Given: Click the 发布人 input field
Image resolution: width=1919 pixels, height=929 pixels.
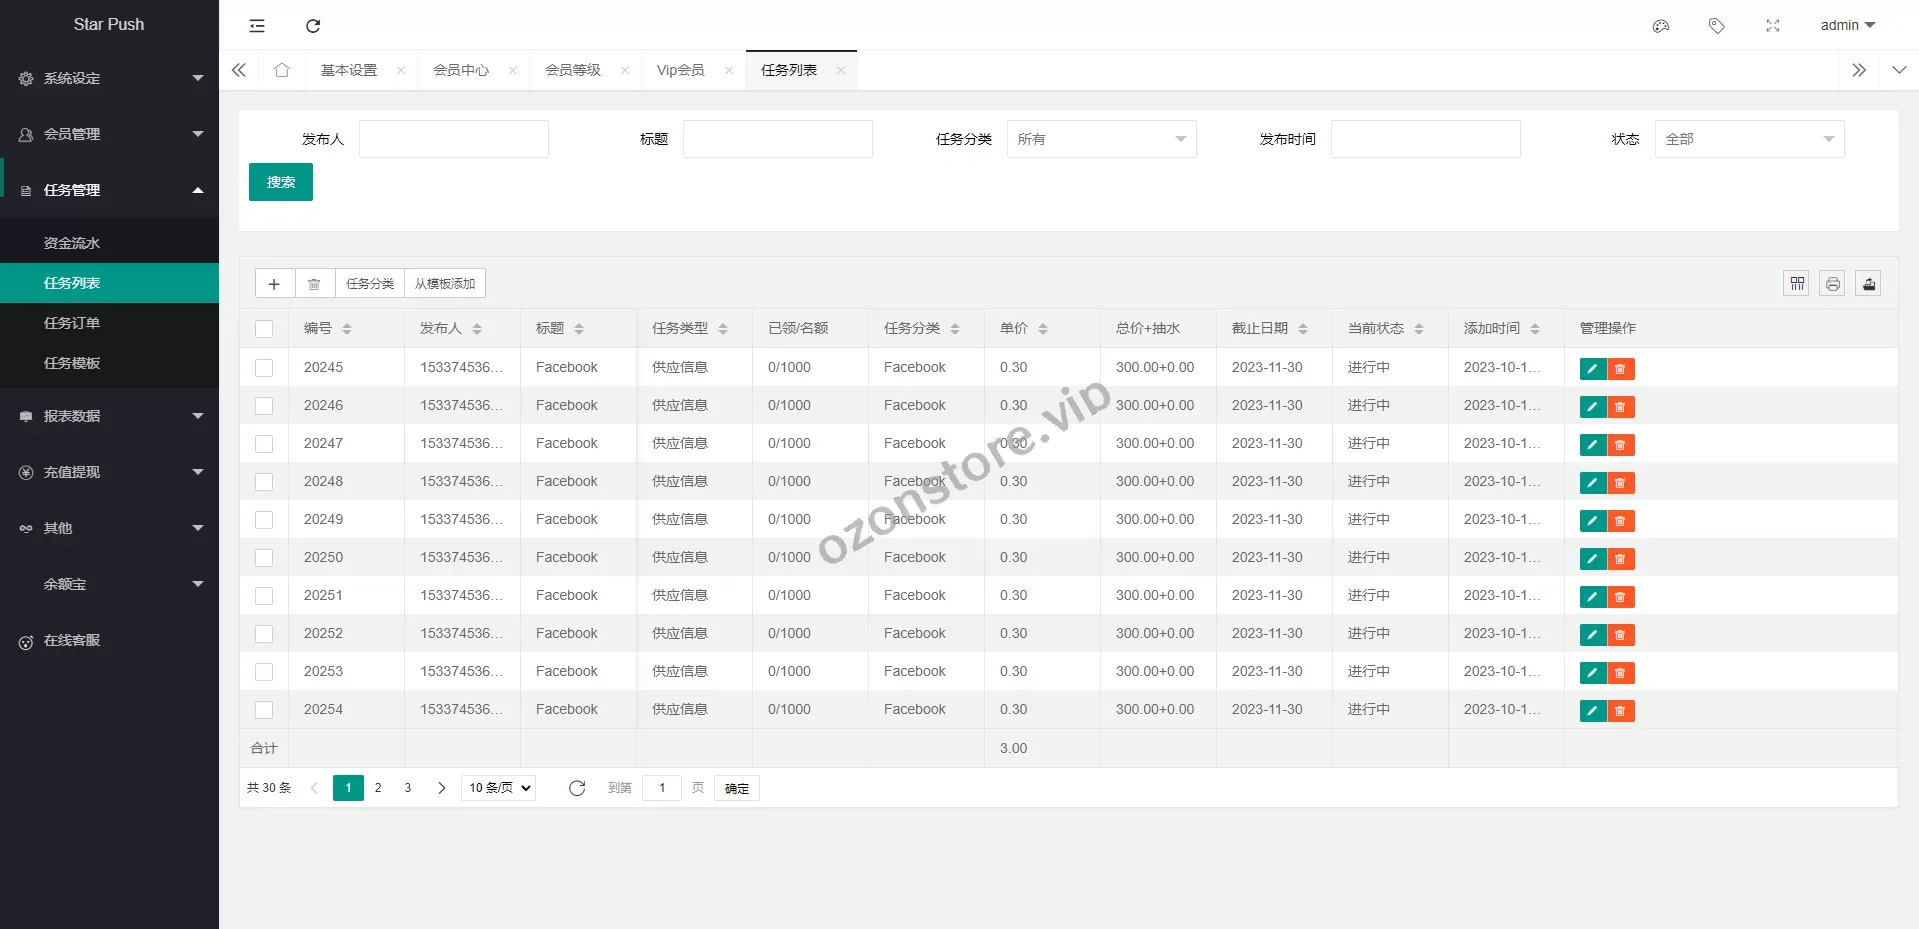Looking at the screenshot, I should pyautogui.click(x=454, y=139).
